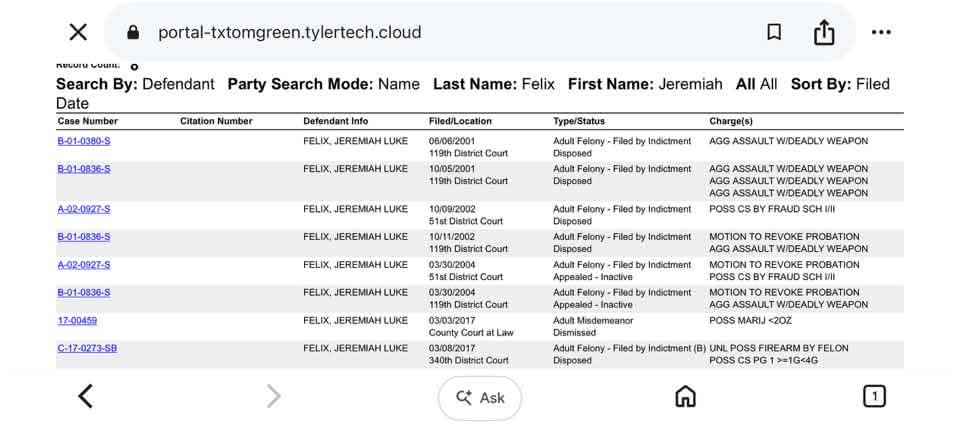Open case A-02-0927-S filed 03/30/2004

pyautogui.click(x=84, y=265)
